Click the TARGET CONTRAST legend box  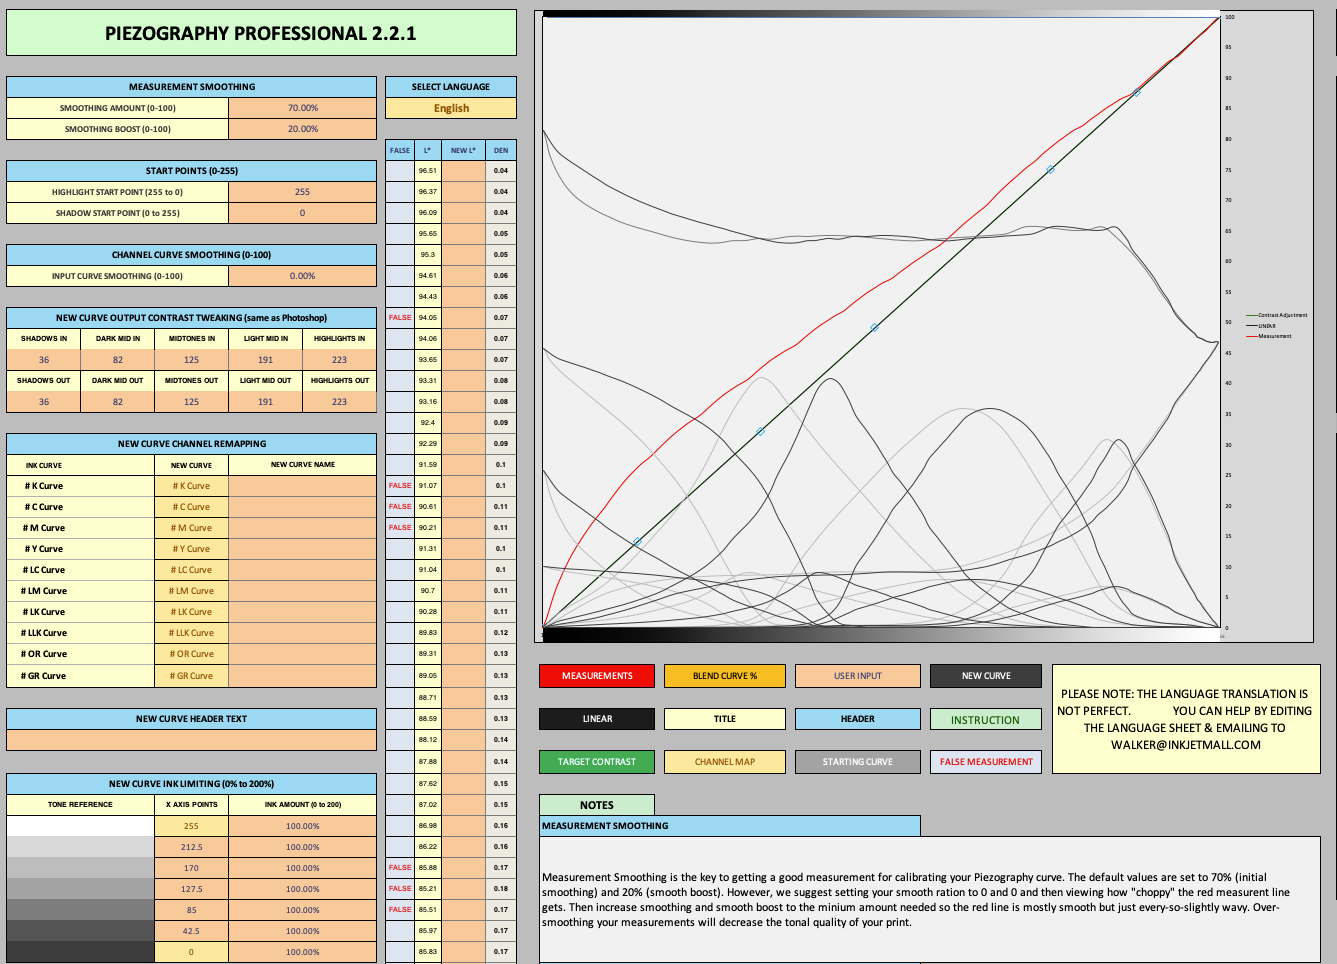tap(597, 762)
